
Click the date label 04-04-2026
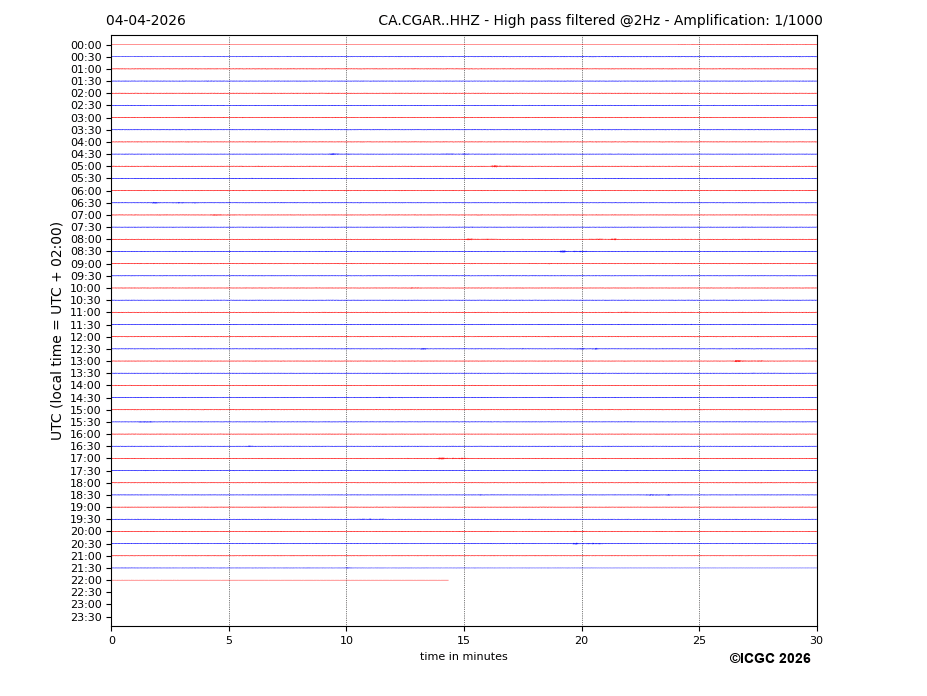tap(145, 21)
